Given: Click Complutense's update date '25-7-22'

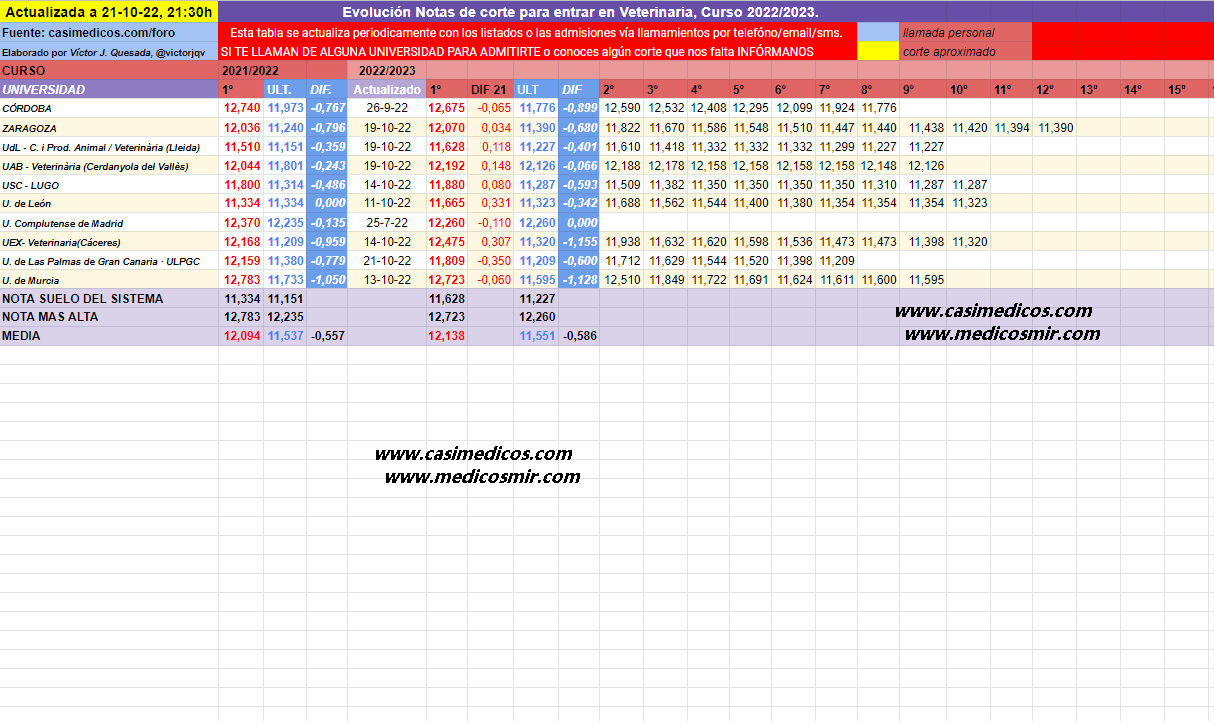Looking at the screenshot, I should coord(388,224).
